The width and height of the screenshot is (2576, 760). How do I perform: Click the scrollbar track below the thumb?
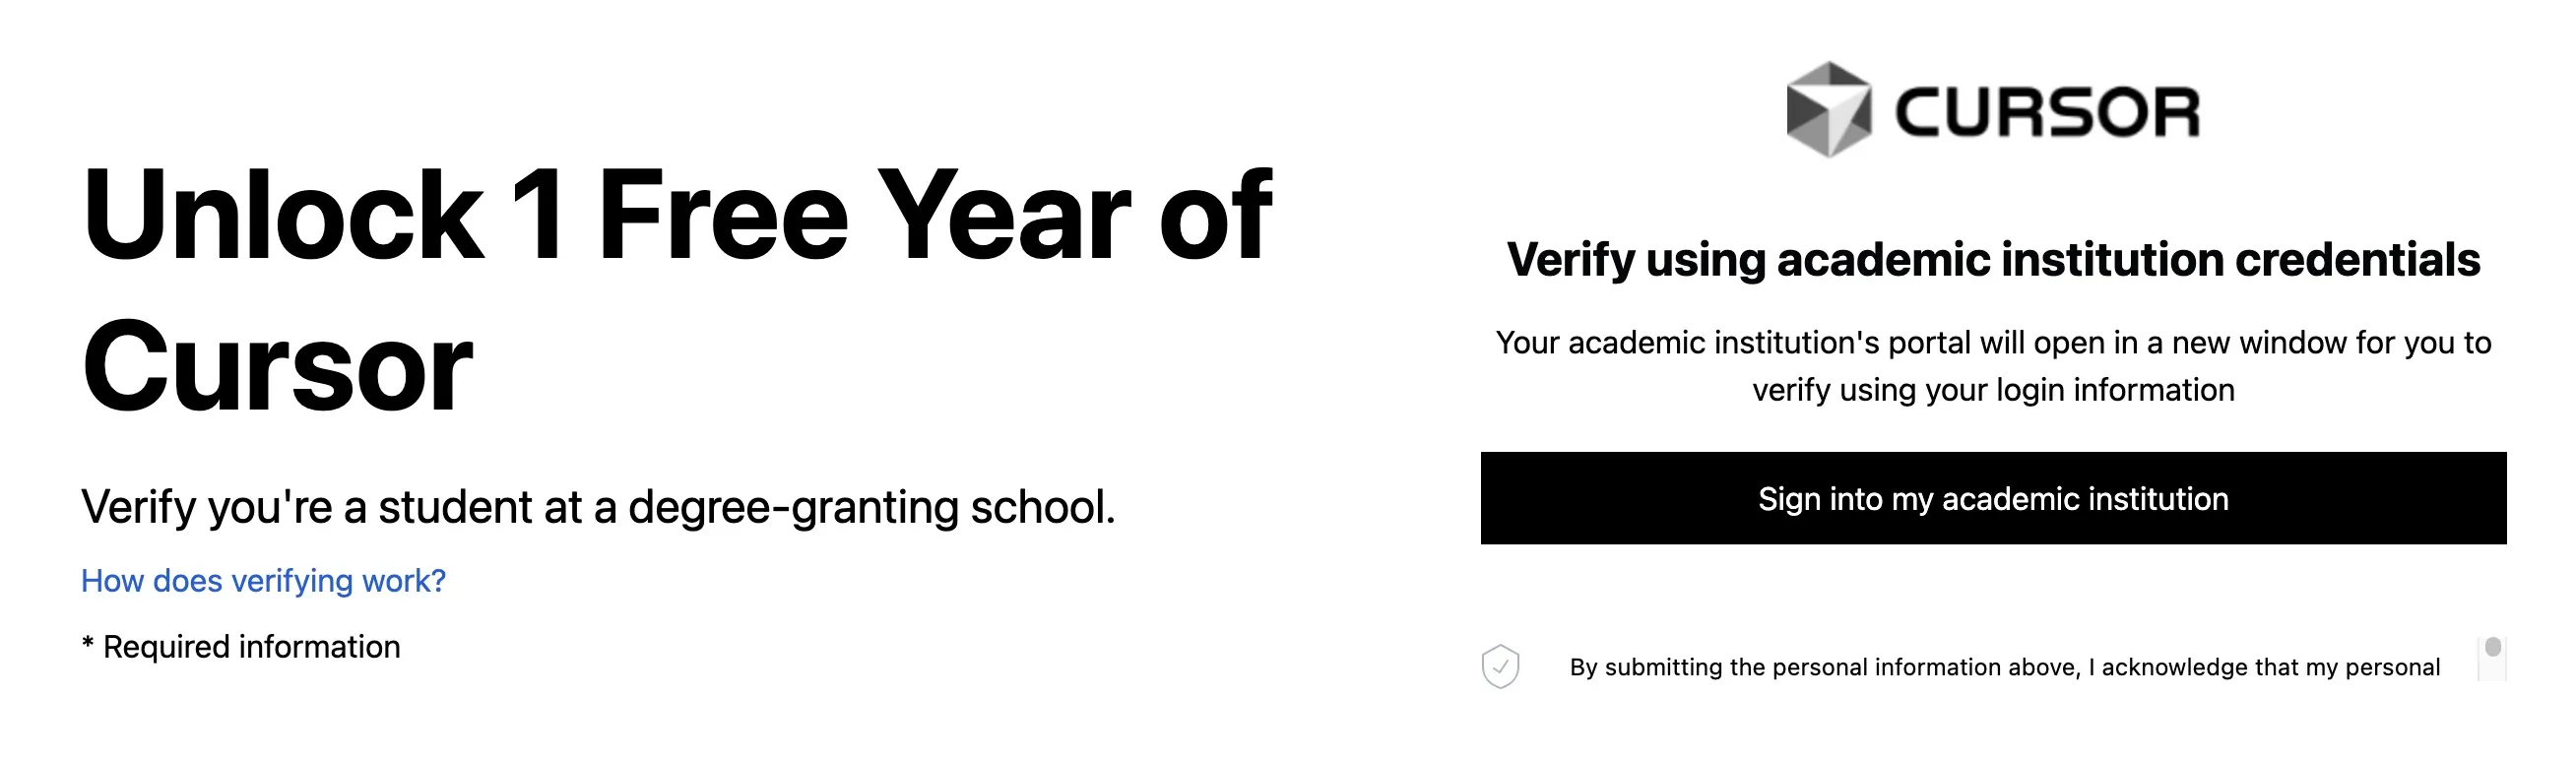point(2493,670)
